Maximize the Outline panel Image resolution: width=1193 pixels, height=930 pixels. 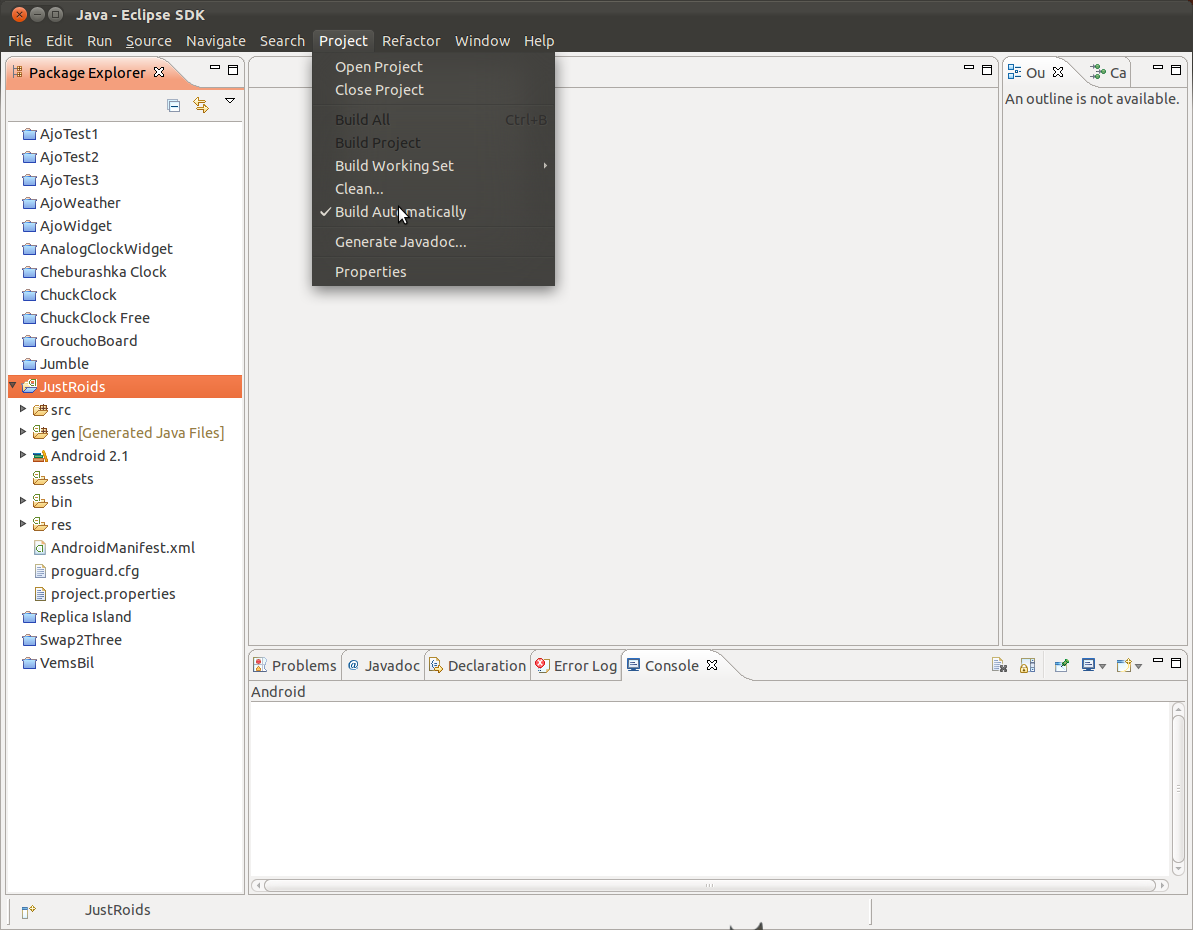coord(1176,69)
